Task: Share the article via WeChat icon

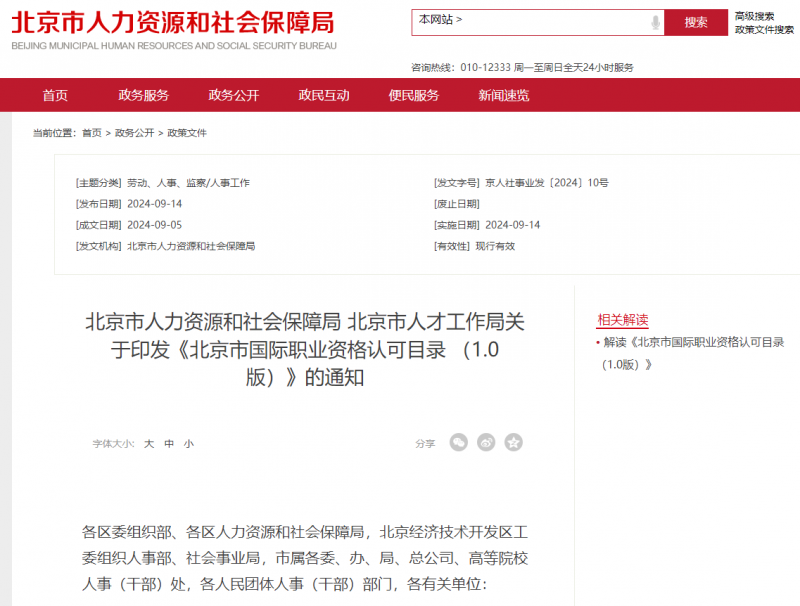Action: point(458,442)
